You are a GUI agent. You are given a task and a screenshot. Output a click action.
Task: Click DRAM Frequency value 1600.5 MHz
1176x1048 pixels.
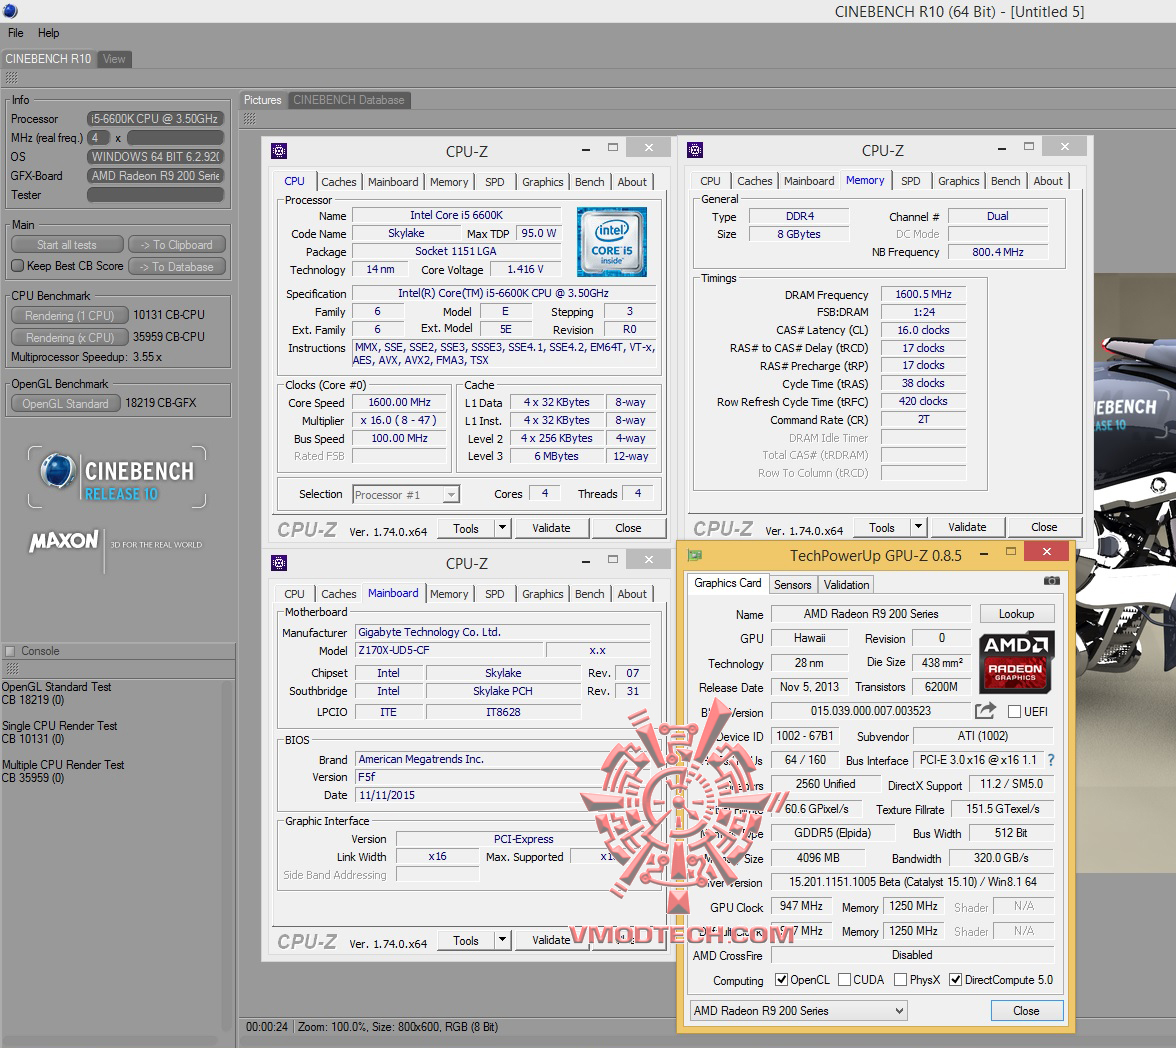tap(923, 295)
